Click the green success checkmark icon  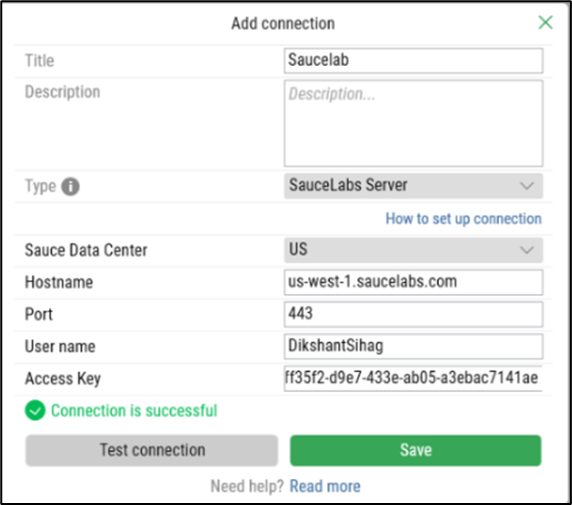point(35,410)
